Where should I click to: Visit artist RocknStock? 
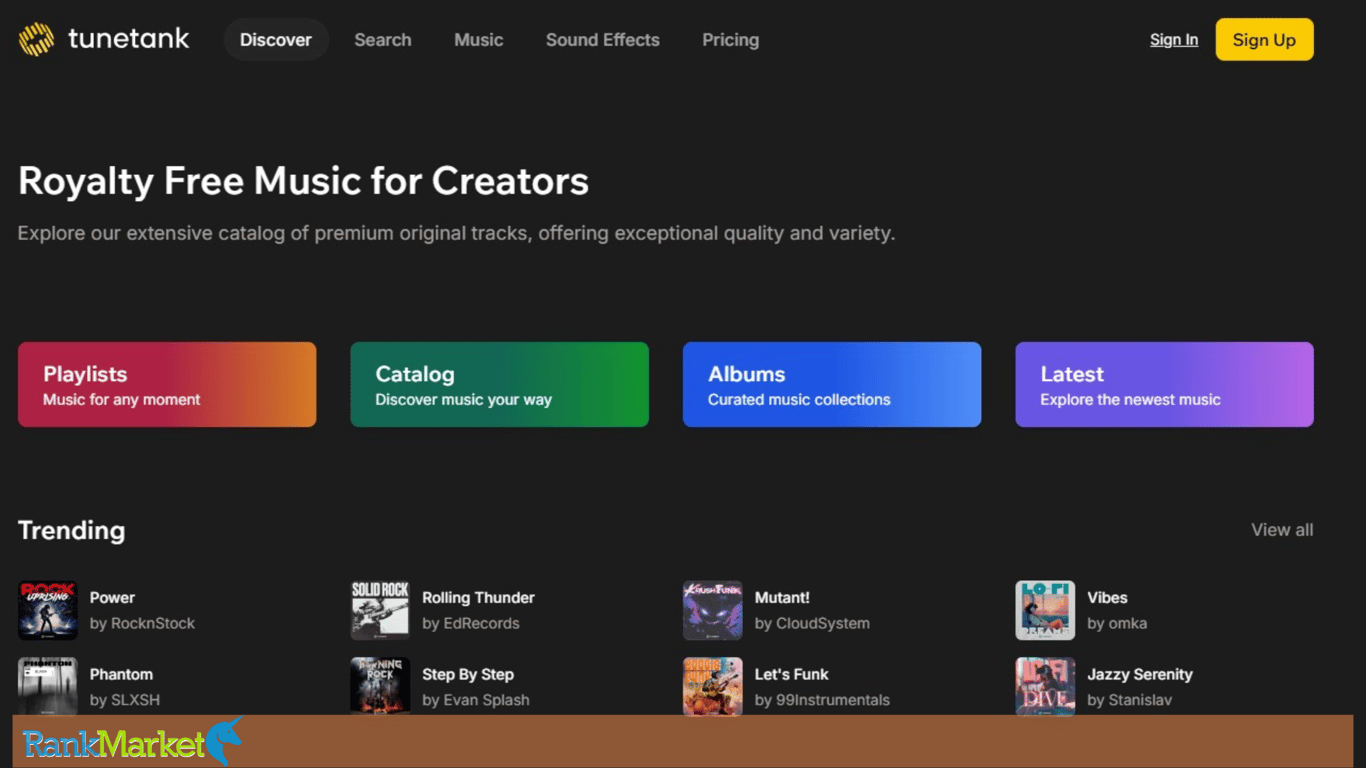[x=153, y=623]
